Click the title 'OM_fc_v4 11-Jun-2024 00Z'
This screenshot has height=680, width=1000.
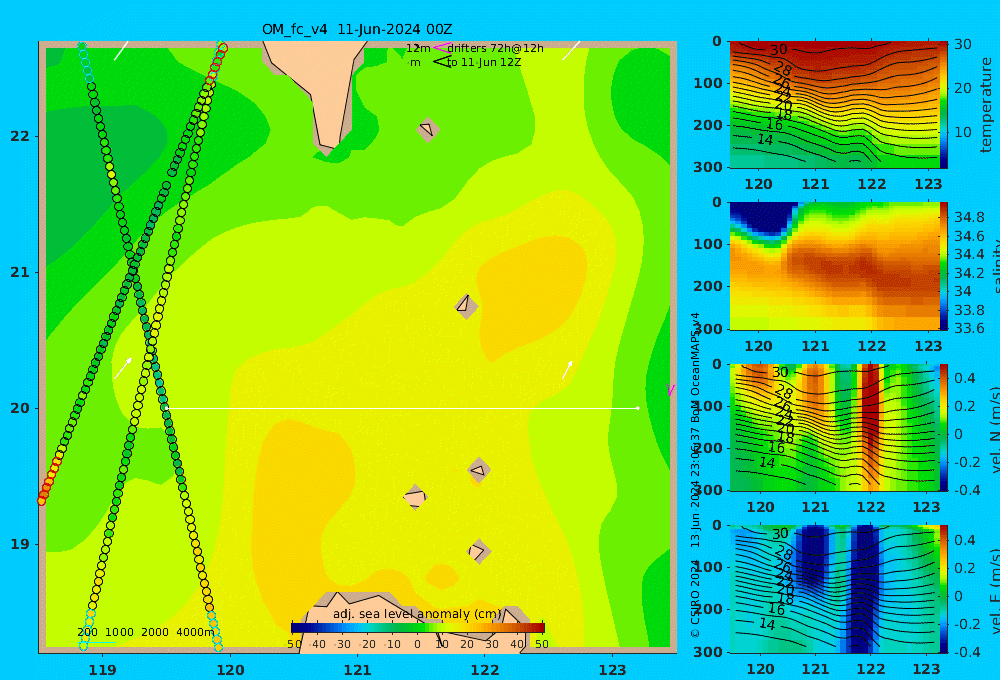357,29
